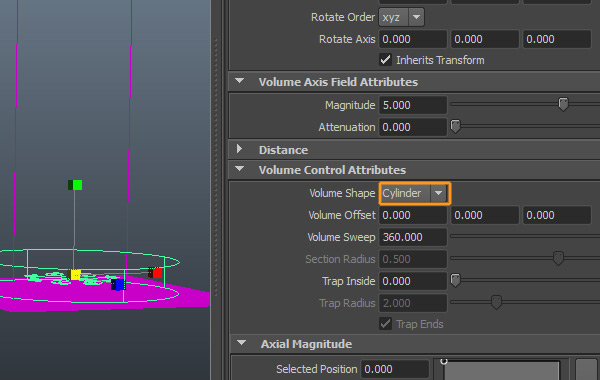Click the Volume Shape label text

tap(342, 193)
